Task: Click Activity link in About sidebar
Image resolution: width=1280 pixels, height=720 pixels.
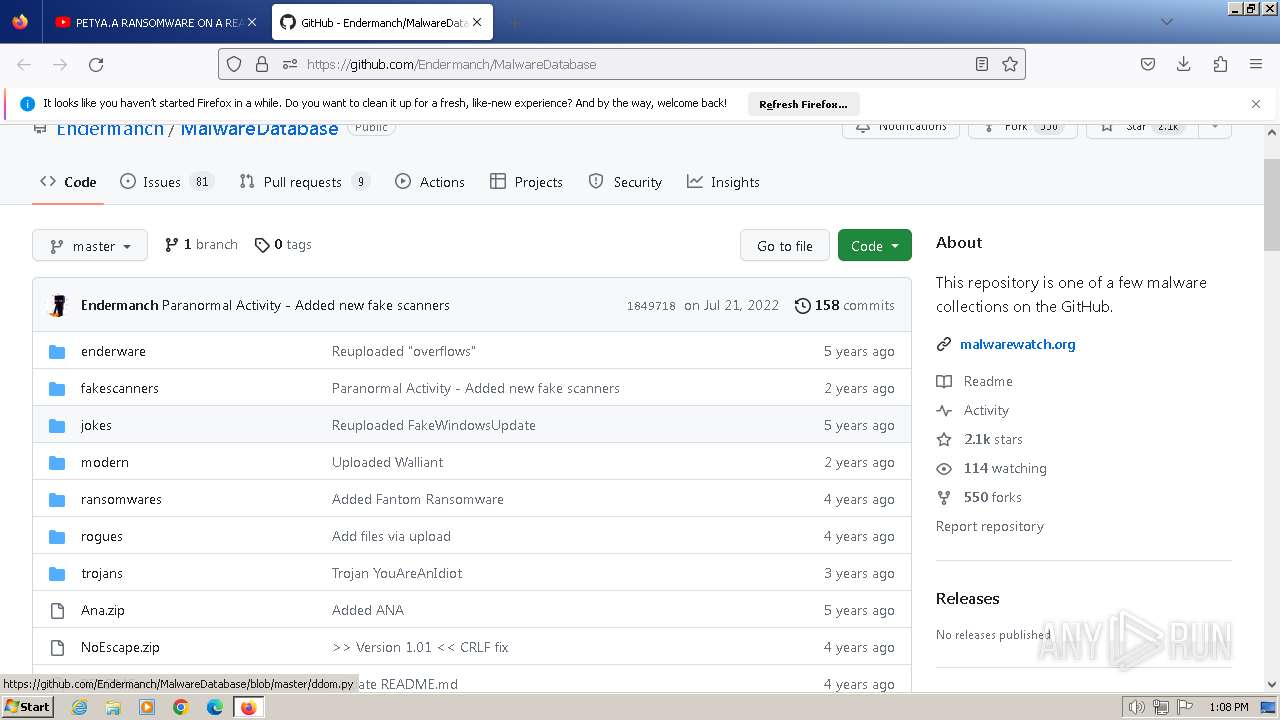Action: coord(973,410)
